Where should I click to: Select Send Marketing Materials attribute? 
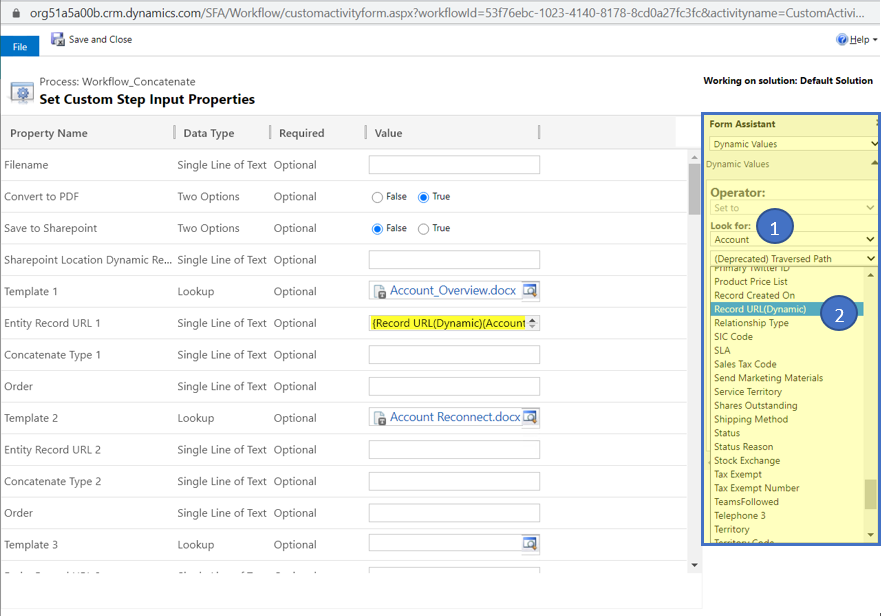[x=768, y=378]
